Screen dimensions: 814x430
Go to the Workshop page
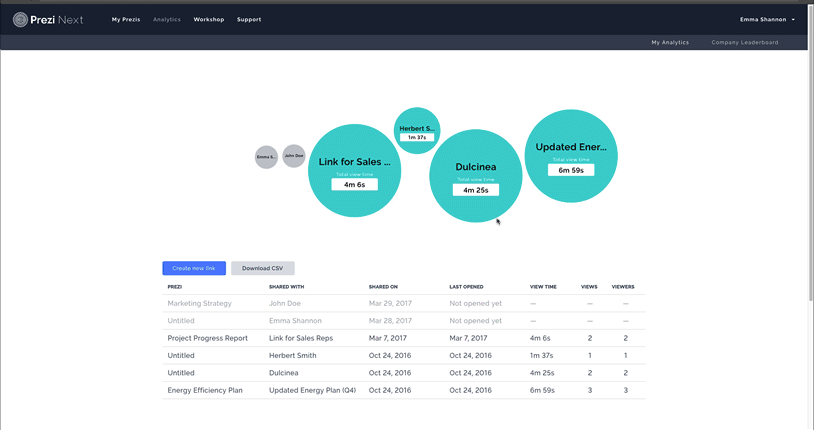[x=209, y=19]
